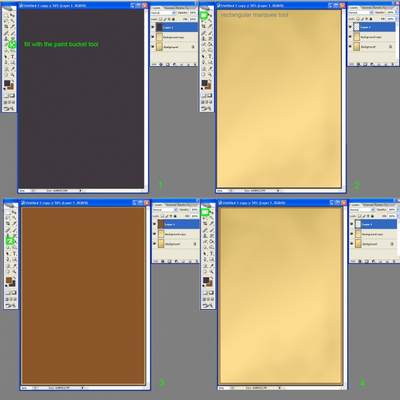This screenshot has width=400, height=400.
Task: Toggle Background layer eye in step 3 Layers panel
Action: 155,244
